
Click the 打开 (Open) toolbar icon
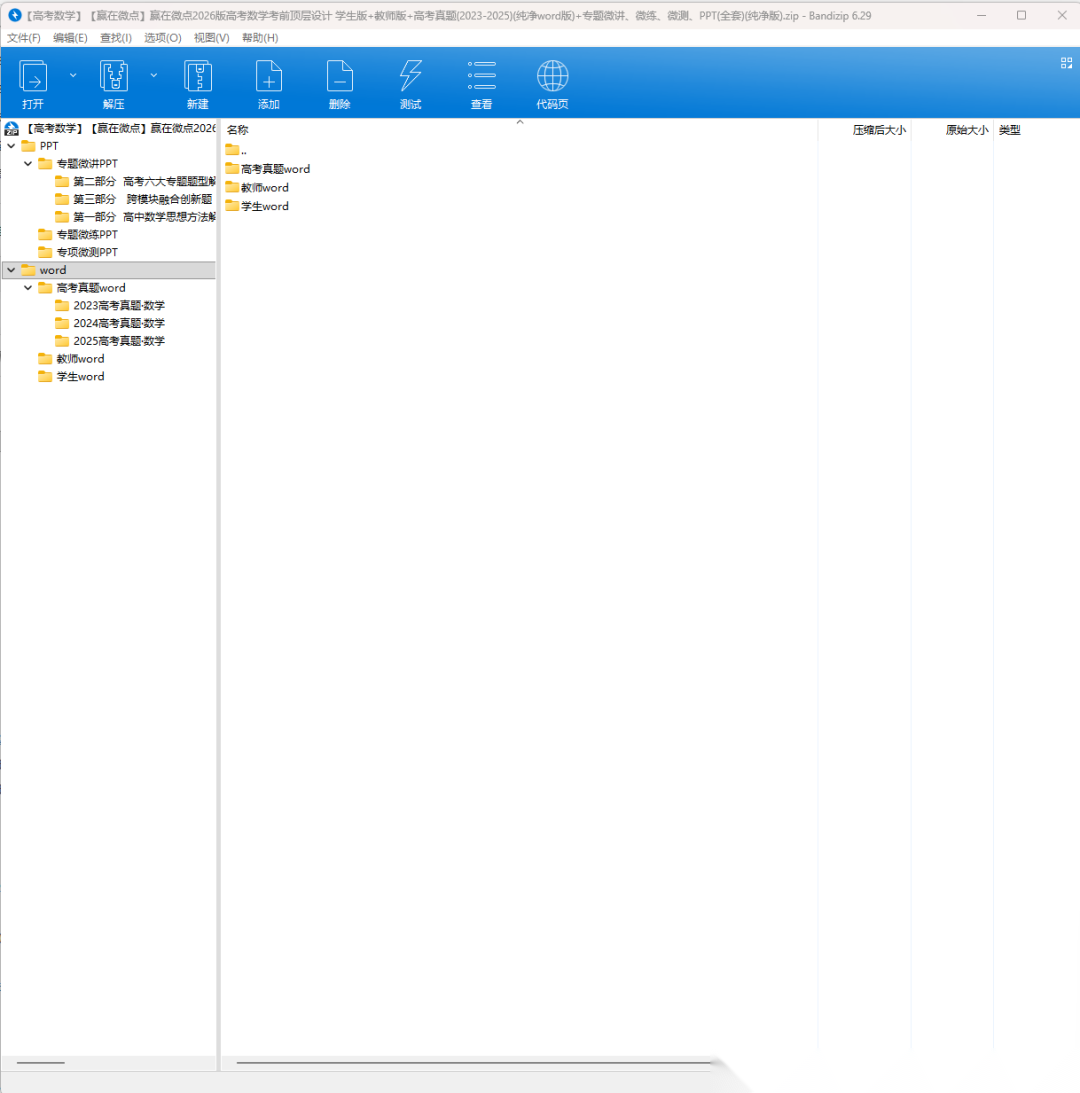(33, 77)
